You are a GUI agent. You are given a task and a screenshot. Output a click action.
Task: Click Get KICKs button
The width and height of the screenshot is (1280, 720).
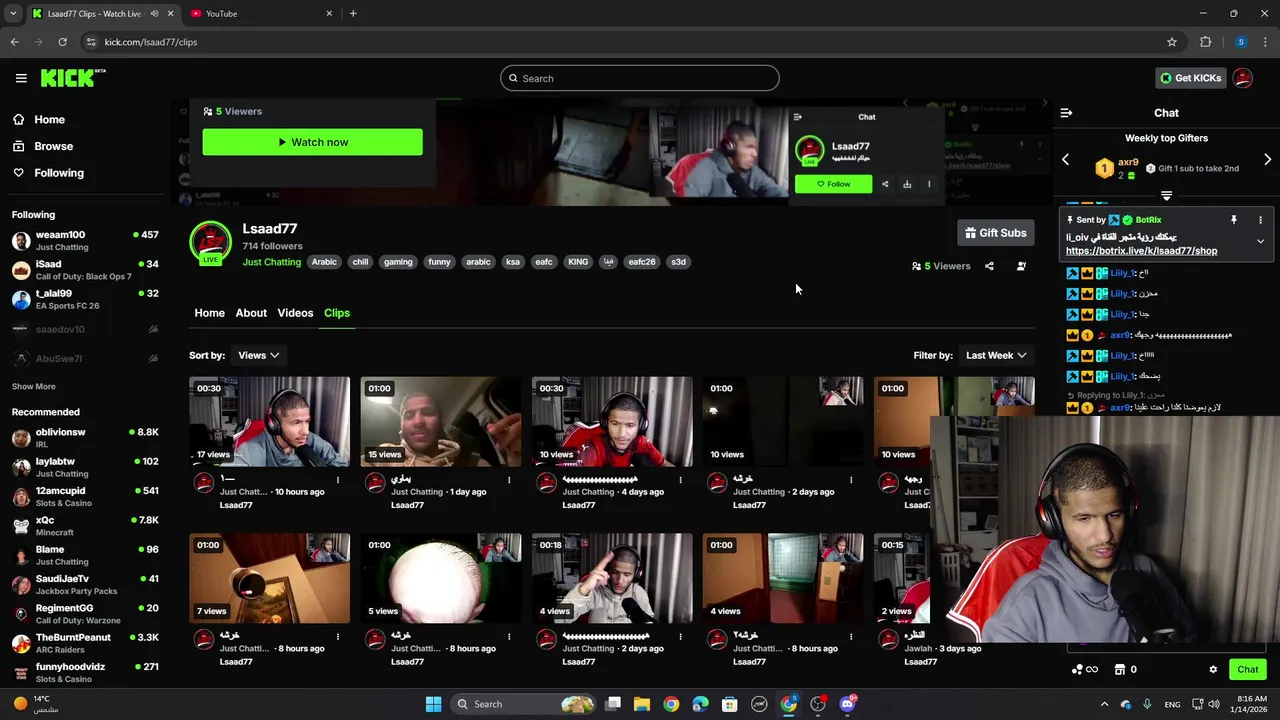click(x=1190, y=78)
